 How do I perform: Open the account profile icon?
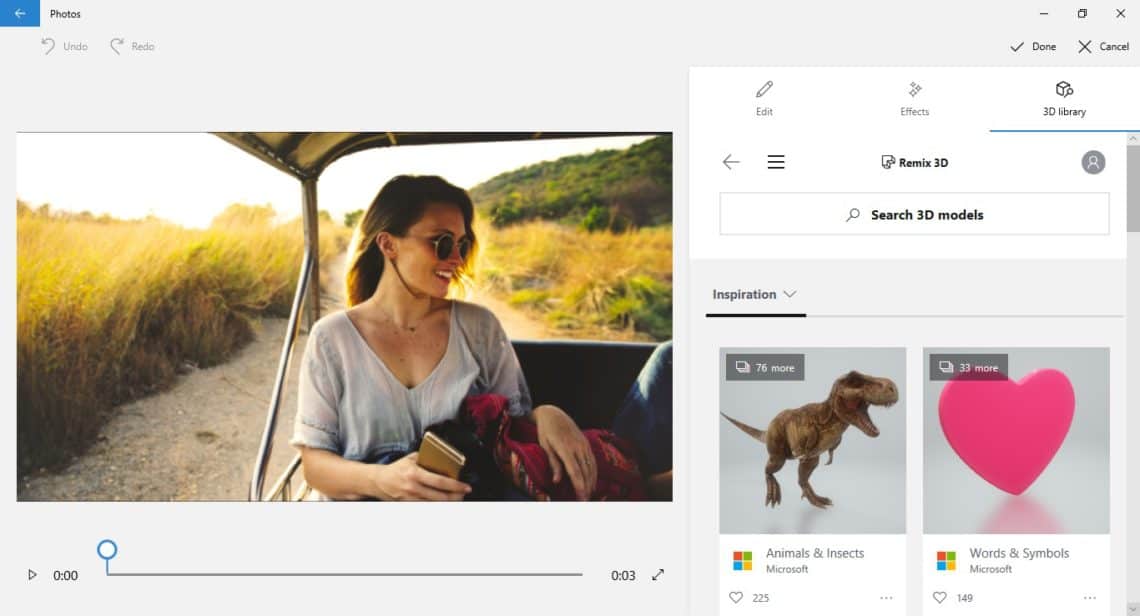(x=1093, y=161)
